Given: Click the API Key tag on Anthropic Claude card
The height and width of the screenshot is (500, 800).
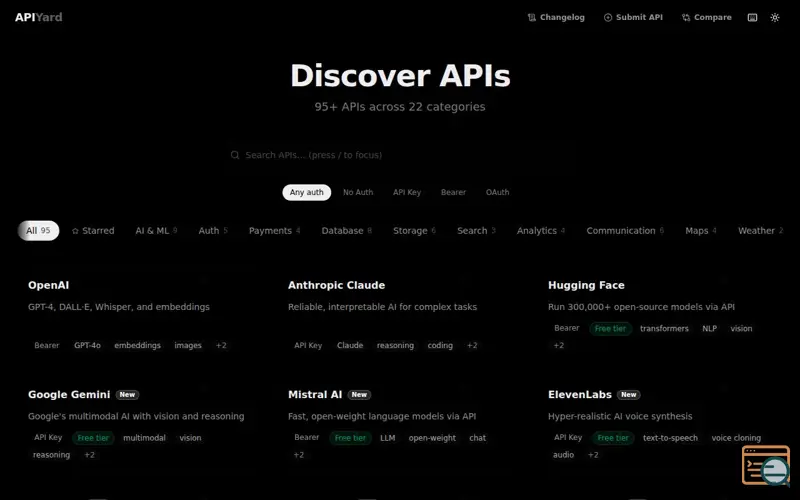Looking at the screenshot, I should coord(308,345).
